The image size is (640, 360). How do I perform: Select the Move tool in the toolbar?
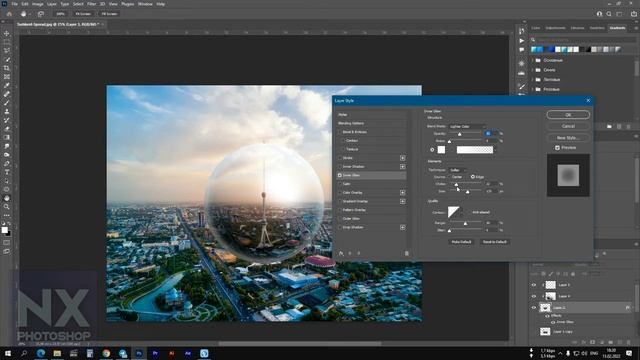[x=7, y=33]
